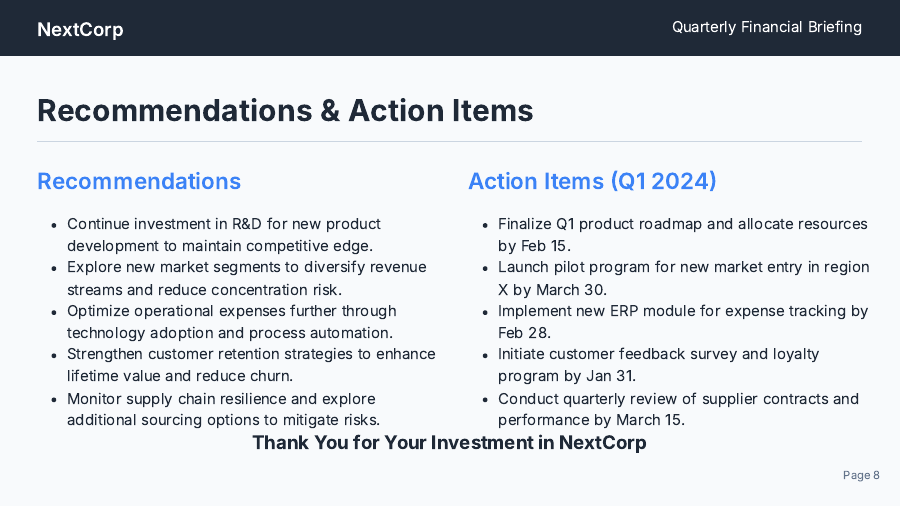This screenshot has height=507, width=900.
Task: Click the customer retention strategies bullet
Action: point(251,365)
